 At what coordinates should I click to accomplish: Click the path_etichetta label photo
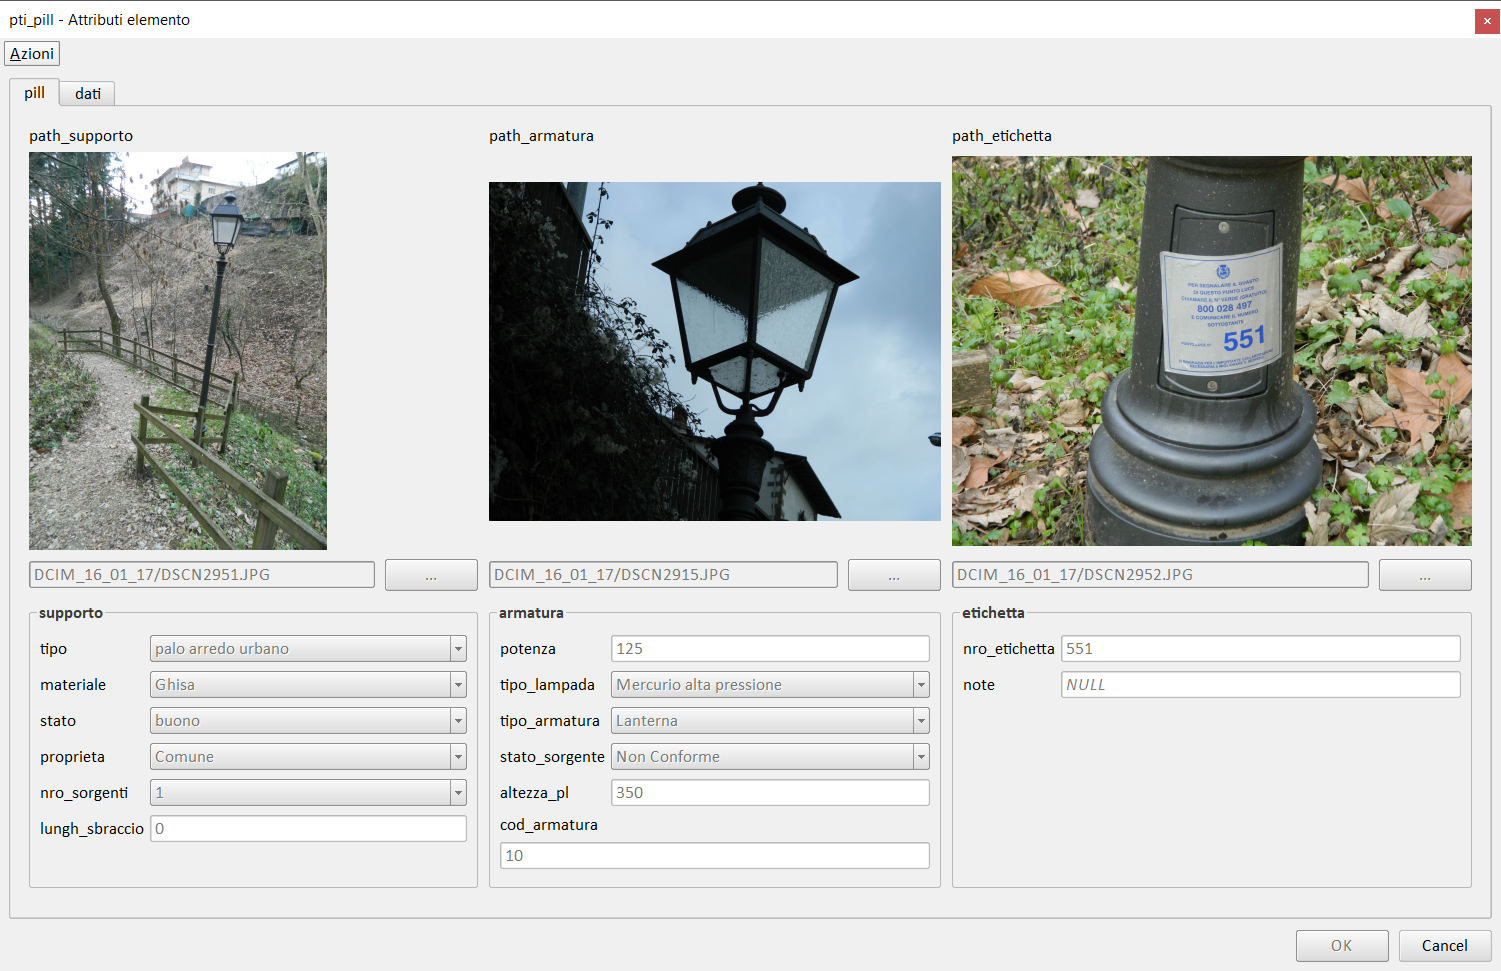point(1211,351)
